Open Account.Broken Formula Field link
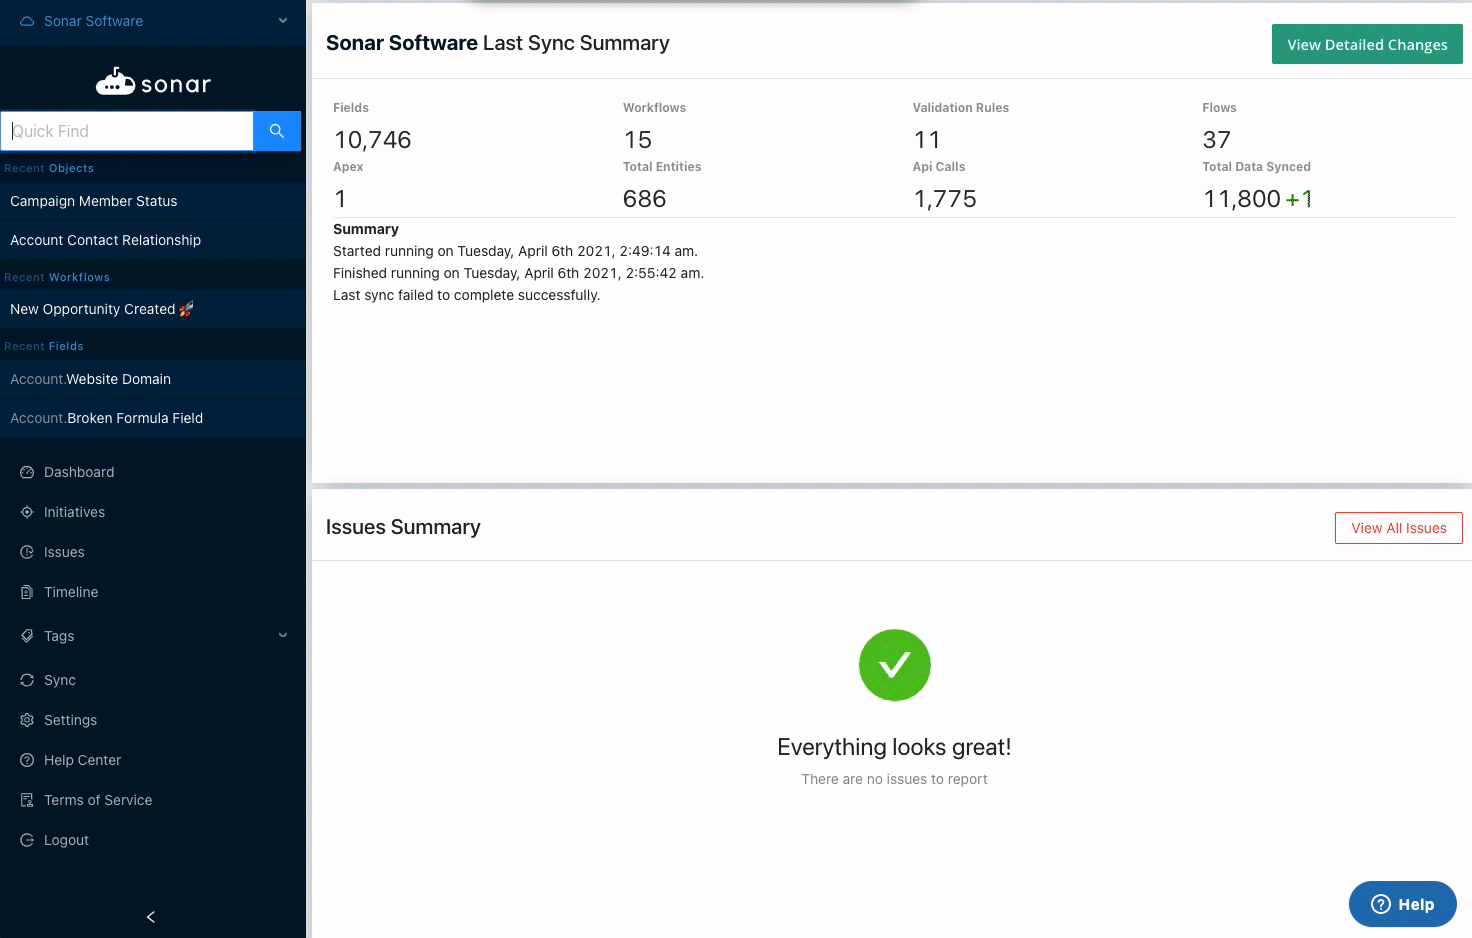The height and width of the screenshot is (938, 1472). point(153,418)
